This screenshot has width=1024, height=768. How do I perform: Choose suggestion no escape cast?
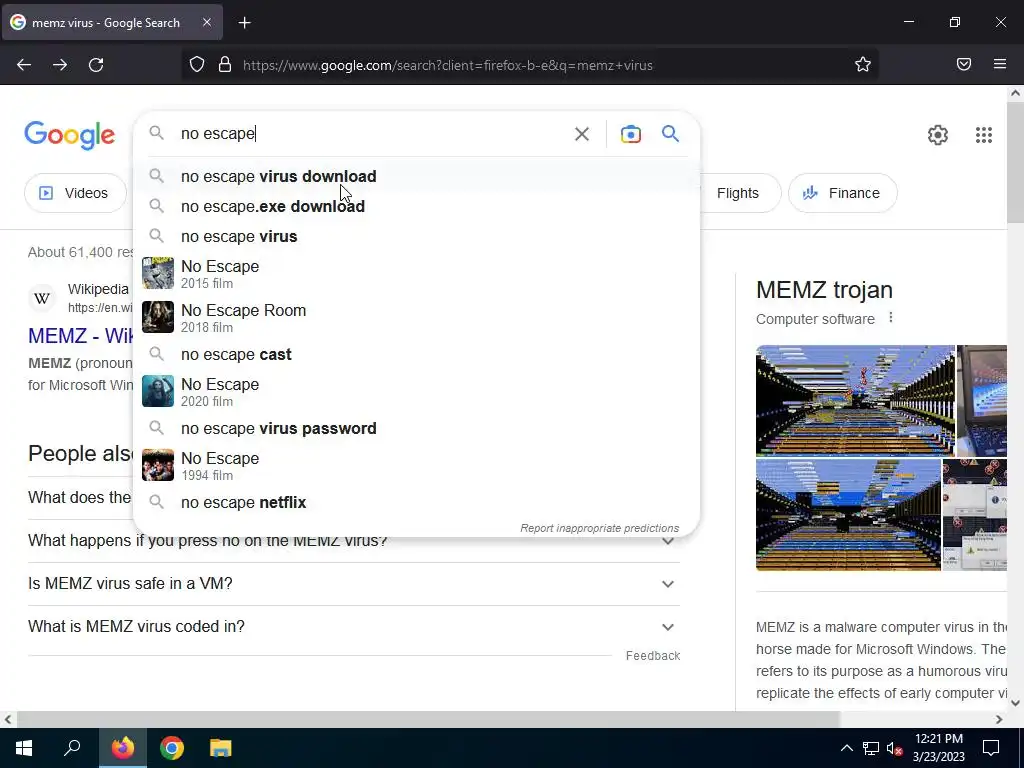click(x=416, y=355)
